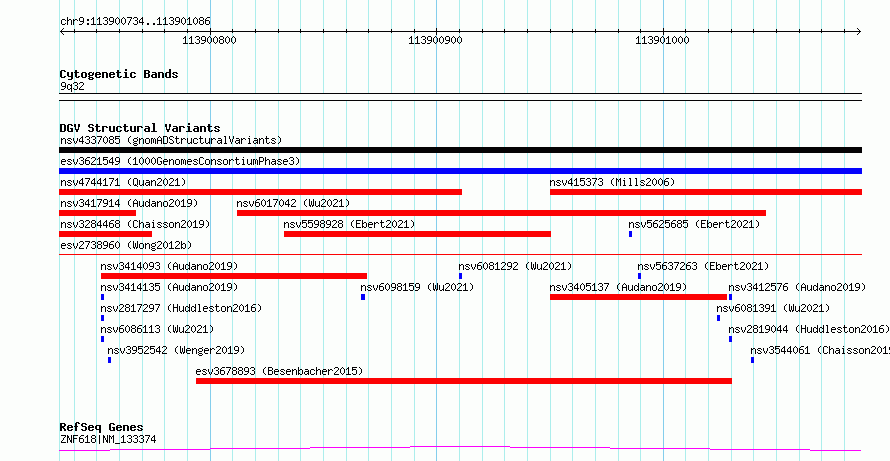Image resolution: width=890 pixels, height=461 pixels.
Task: Click the esv3621549 (1000GenomesConsortiumPhase3) label
Action: [180, 161]
